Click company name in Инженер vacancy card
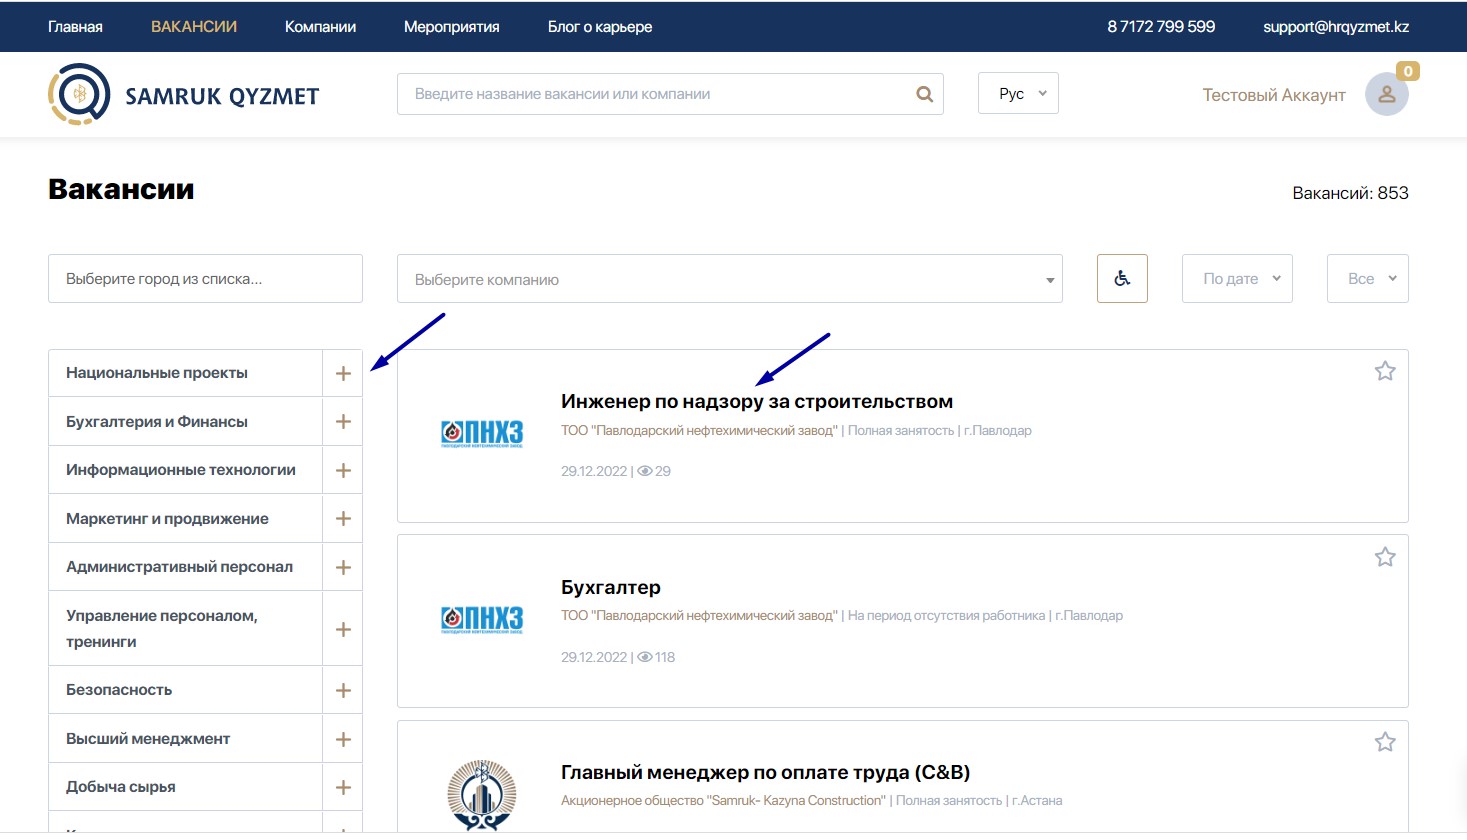This screenshot has height=840, width=1467. [699, 431]
